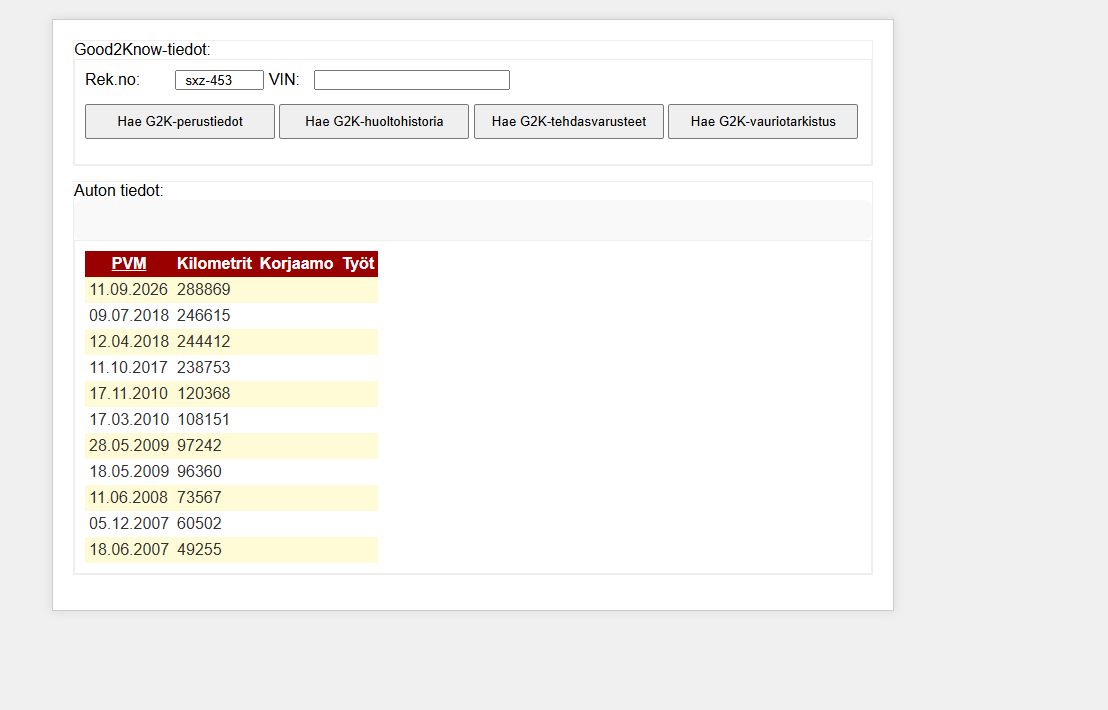This screenshot has height=710, width=1108.
Task: Click the Hae G2K-perustiedot button
Action: click(x=179, y=122)
